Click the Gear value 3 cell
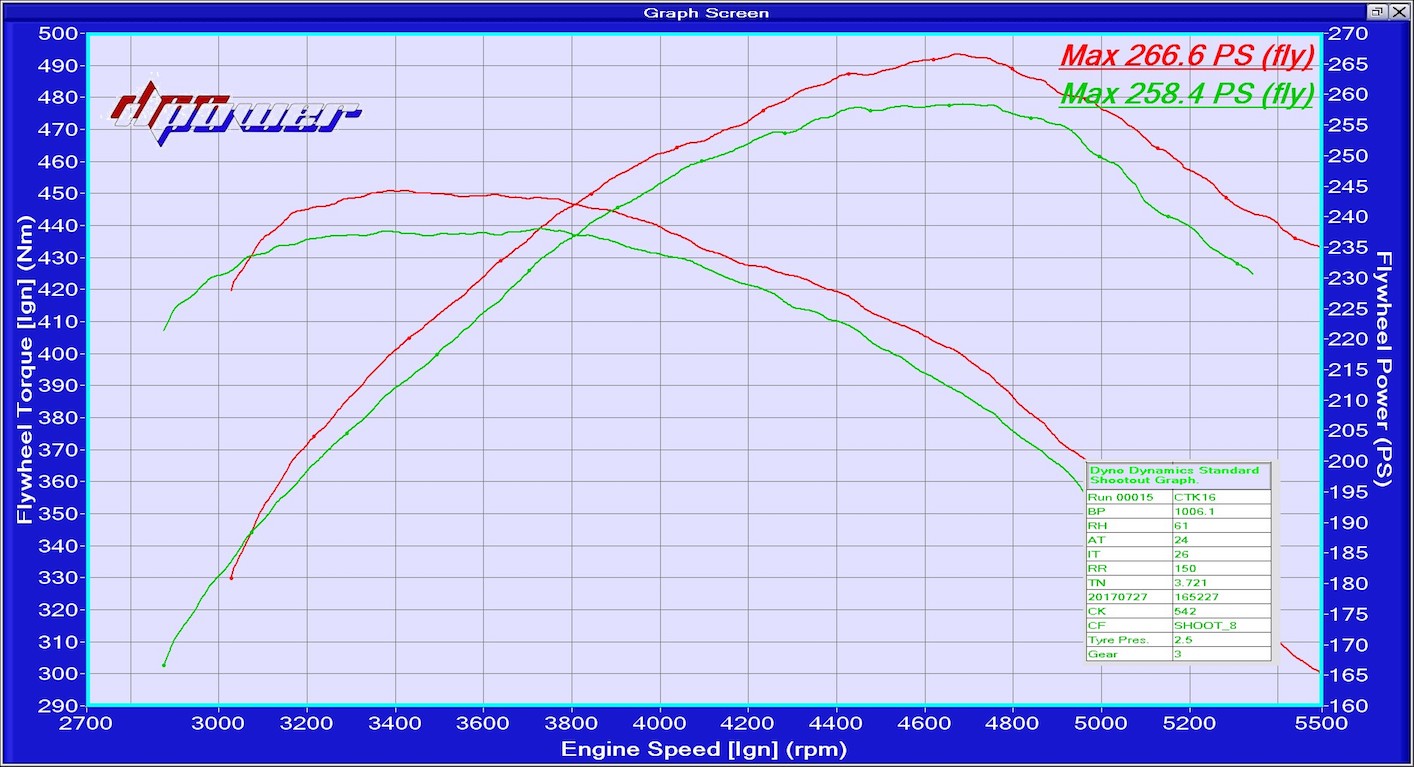 [1220, 654]
